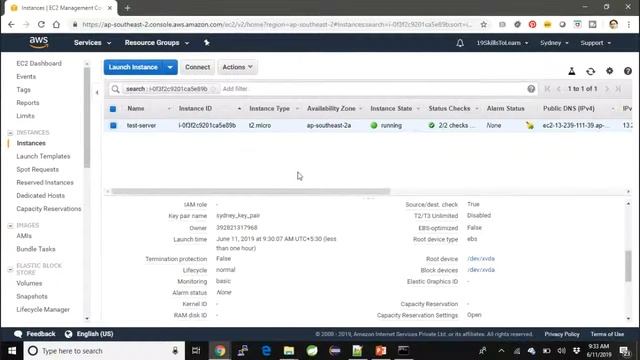Toggle the test-server row checkbox
The image size is (640, 360).
tap(113, 125)
